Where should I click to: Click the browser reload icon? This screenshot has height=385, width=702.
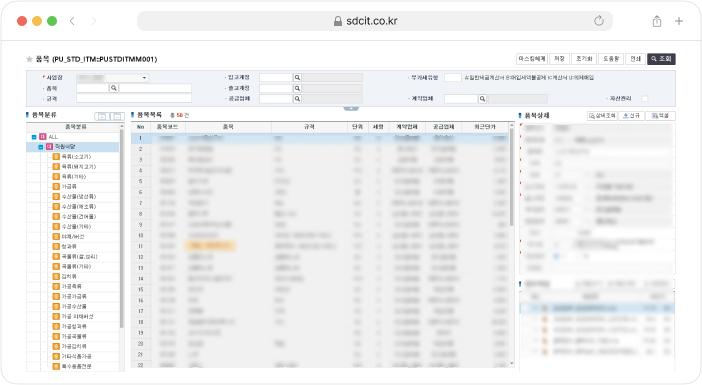599,21
